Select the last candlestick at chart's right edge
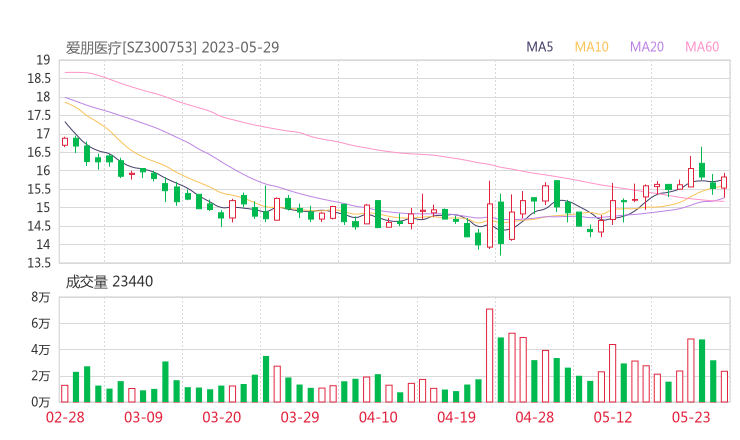 pyautogui.click(x=724, y=182)
